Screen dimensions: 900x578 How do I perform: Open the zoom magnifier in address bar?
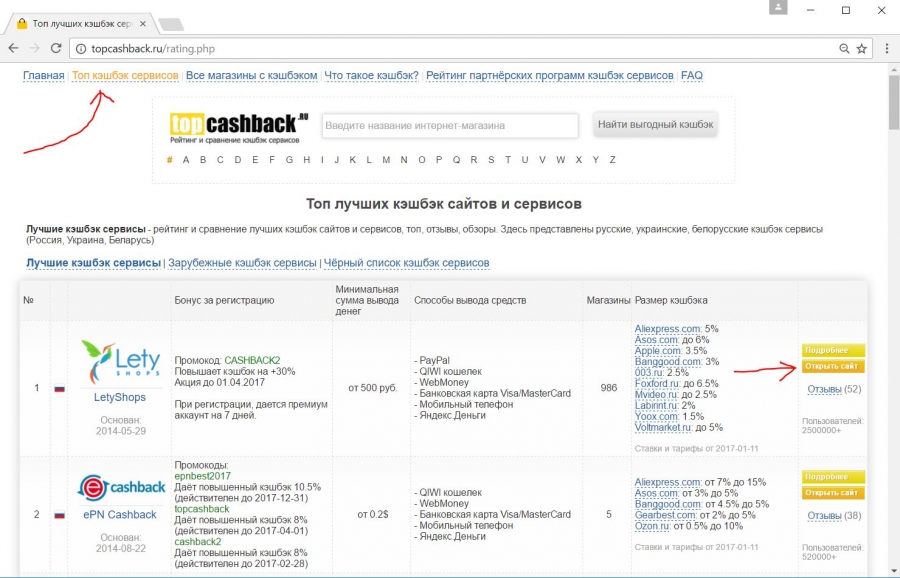pyautogui.click(x=844, y=49)
